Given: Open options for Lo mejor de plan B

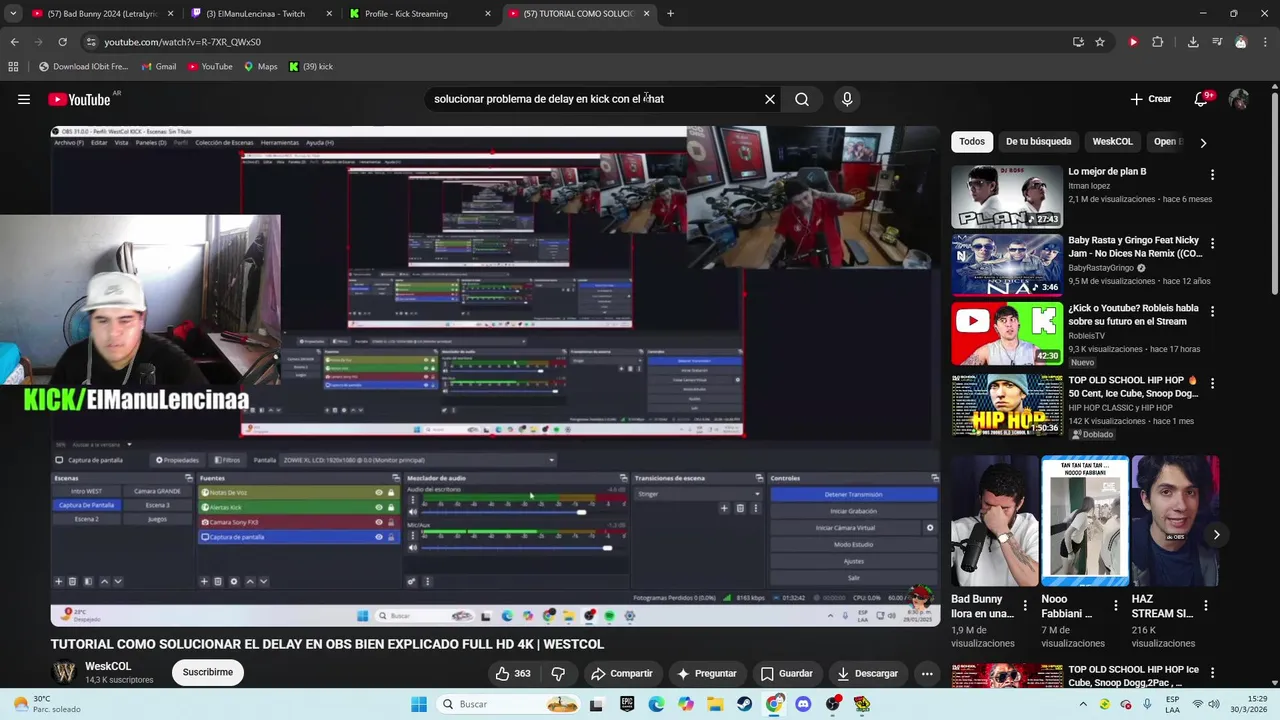Looking at the screenshot, I should [1212, 175].
